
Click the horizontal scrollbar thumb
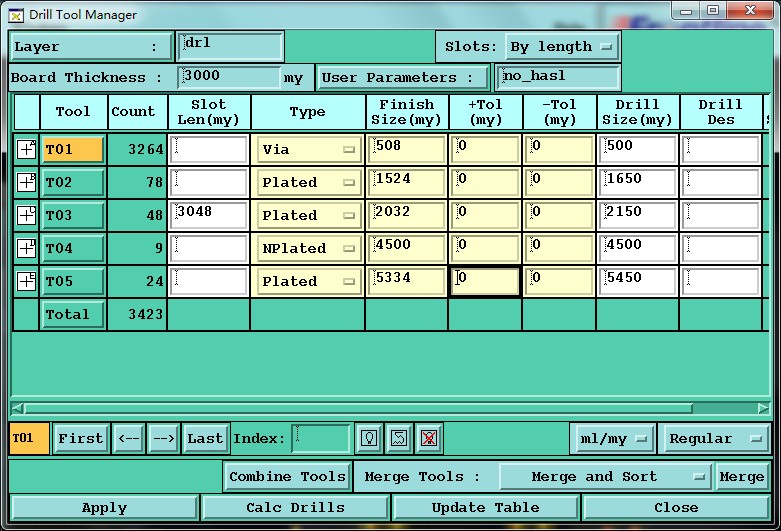point(359,408)
